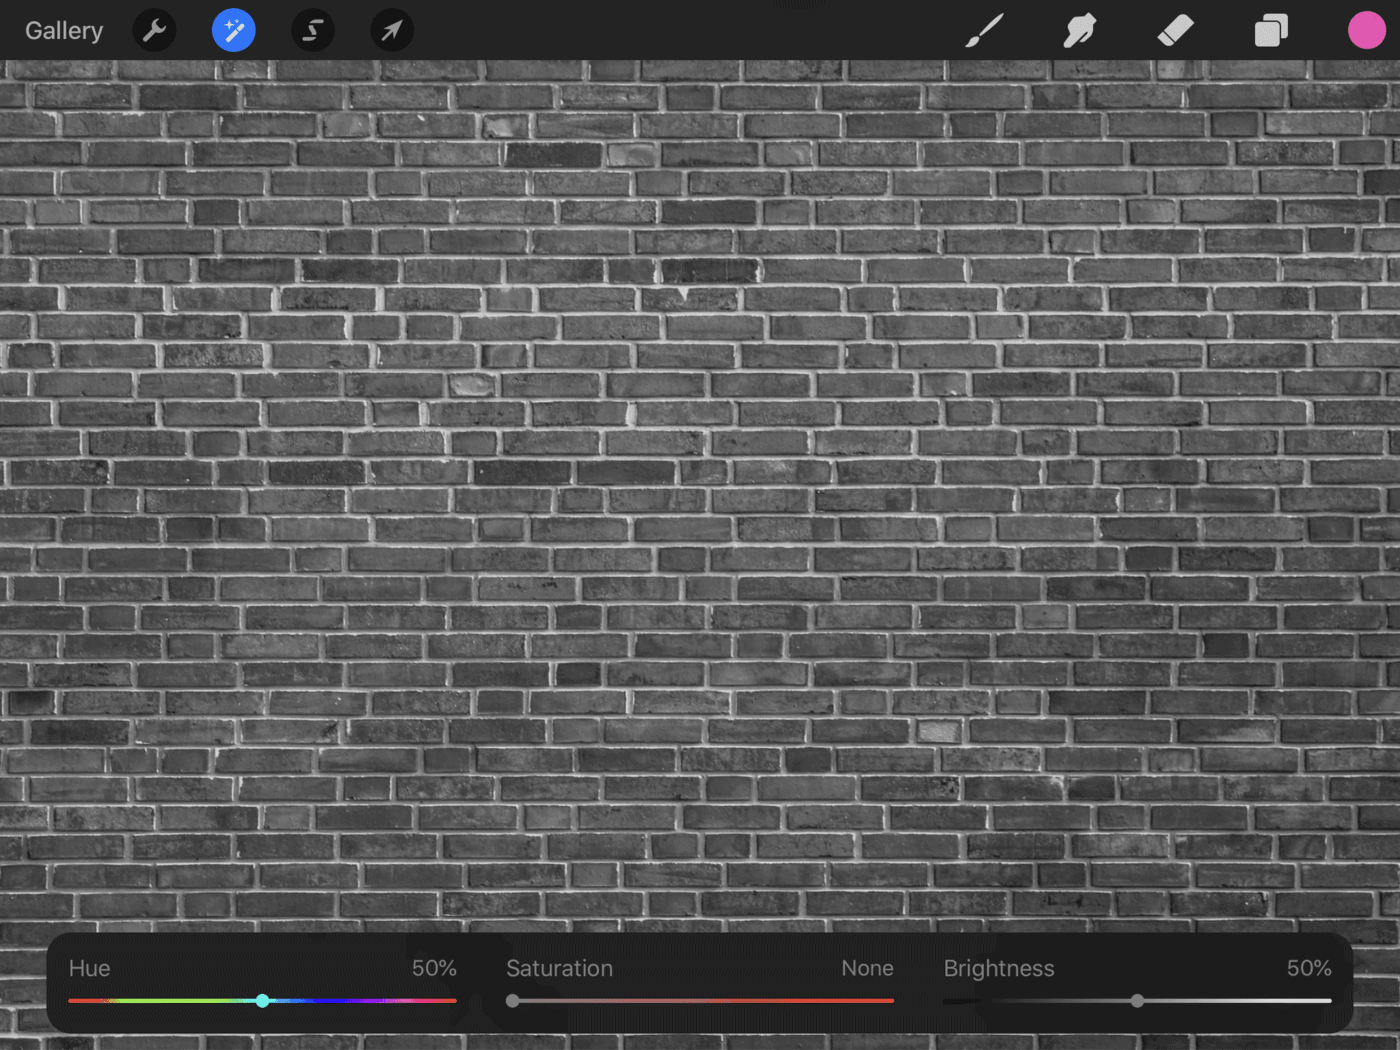Image resolution: width=1400 pixels, height=1050 pixels.
Task: Click the Saturation slider handle
Action: click(513, 1000)
